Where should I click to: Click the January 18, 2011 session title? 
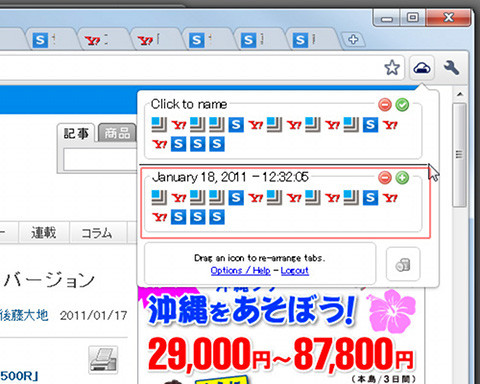[230, 177]
